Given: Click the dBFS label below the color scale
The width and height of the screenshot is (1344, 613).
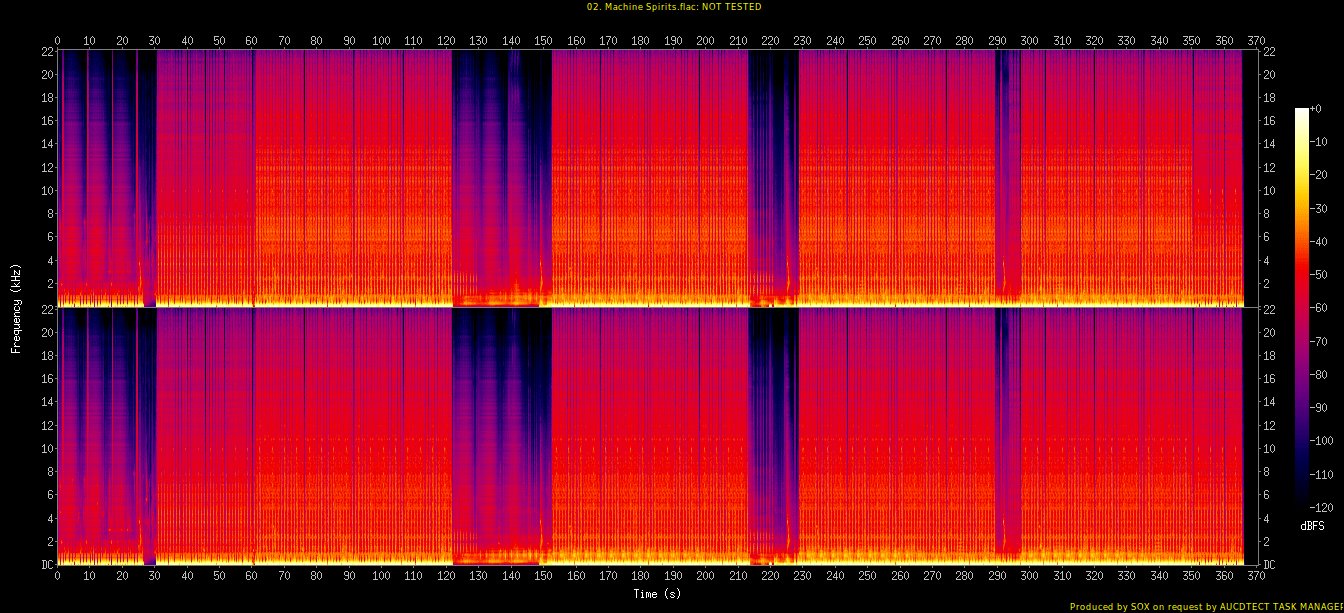Looking at the screenshot, I should click(1311, 525).
